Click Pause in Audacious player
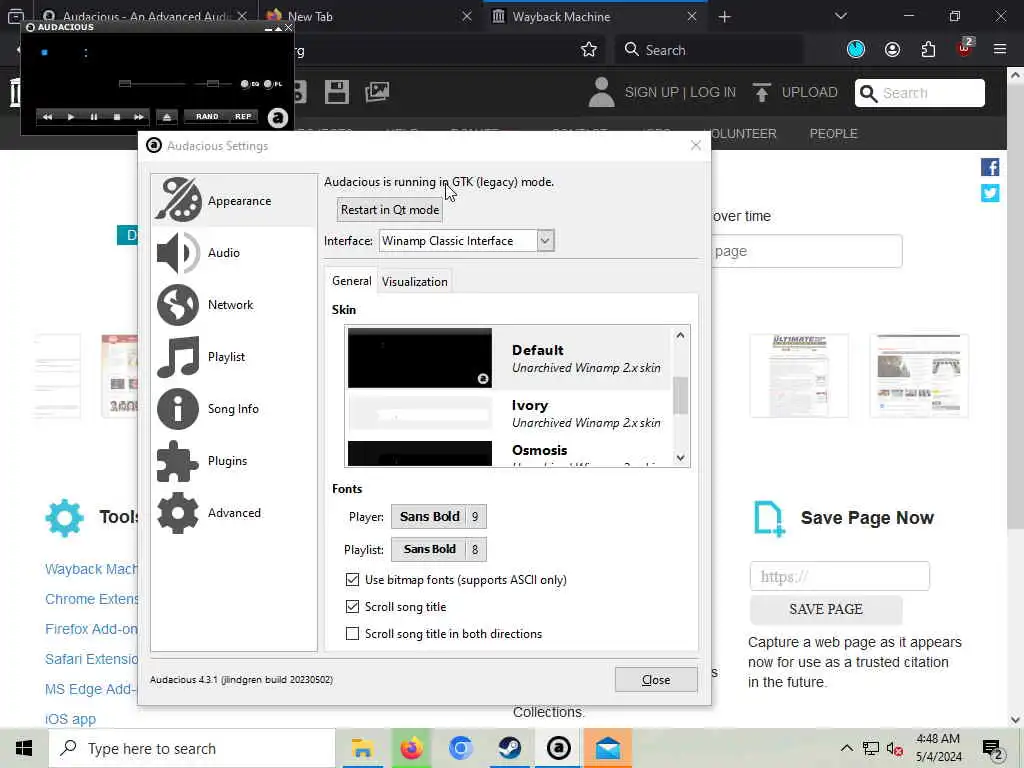This screenshot has height=768, width=1024. pyautogui.click(x=93, y=117)
